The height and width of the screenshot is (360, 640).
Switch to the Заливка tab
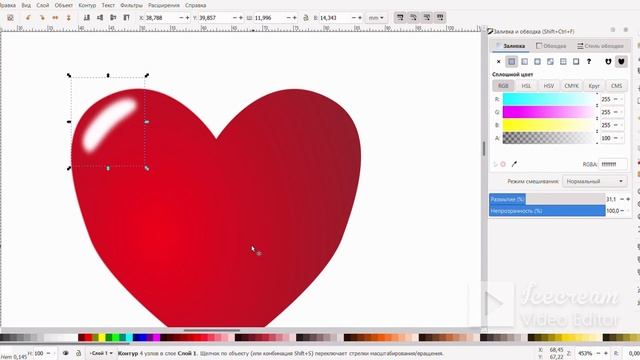510,46
